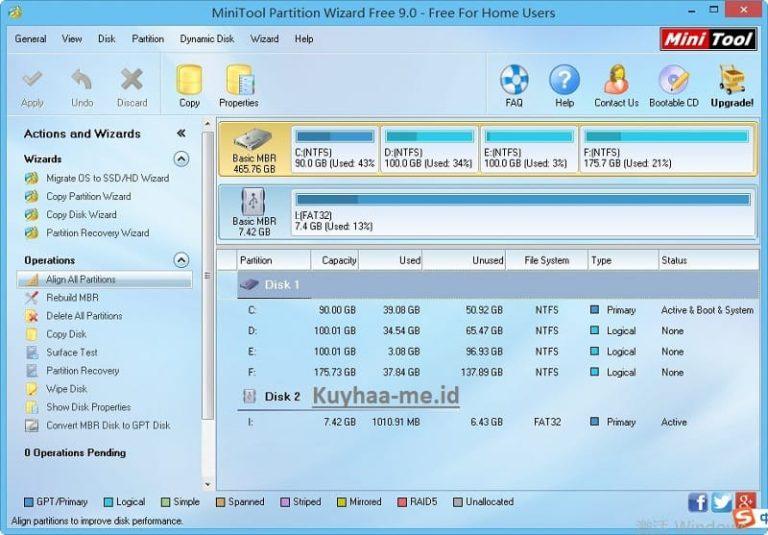768x535 pixels.
Task: Choose Rebuild MBR operation
Action: 72,297
